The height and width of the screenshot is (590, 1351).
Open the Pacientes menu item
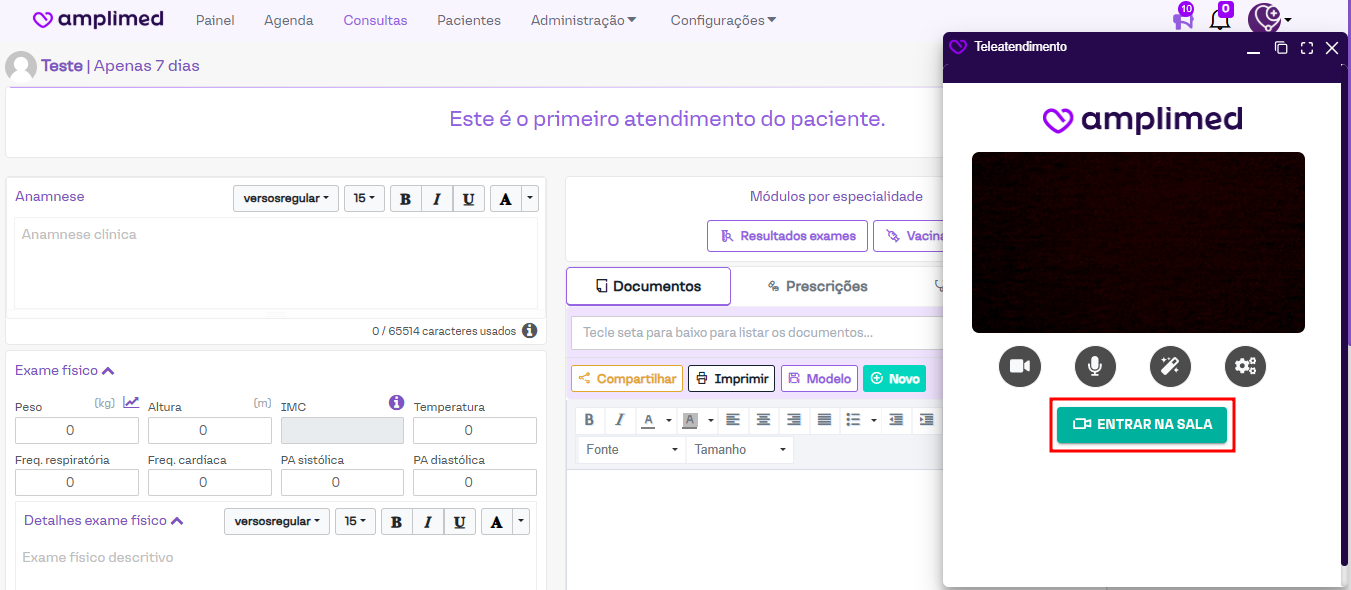coord(469,20)
